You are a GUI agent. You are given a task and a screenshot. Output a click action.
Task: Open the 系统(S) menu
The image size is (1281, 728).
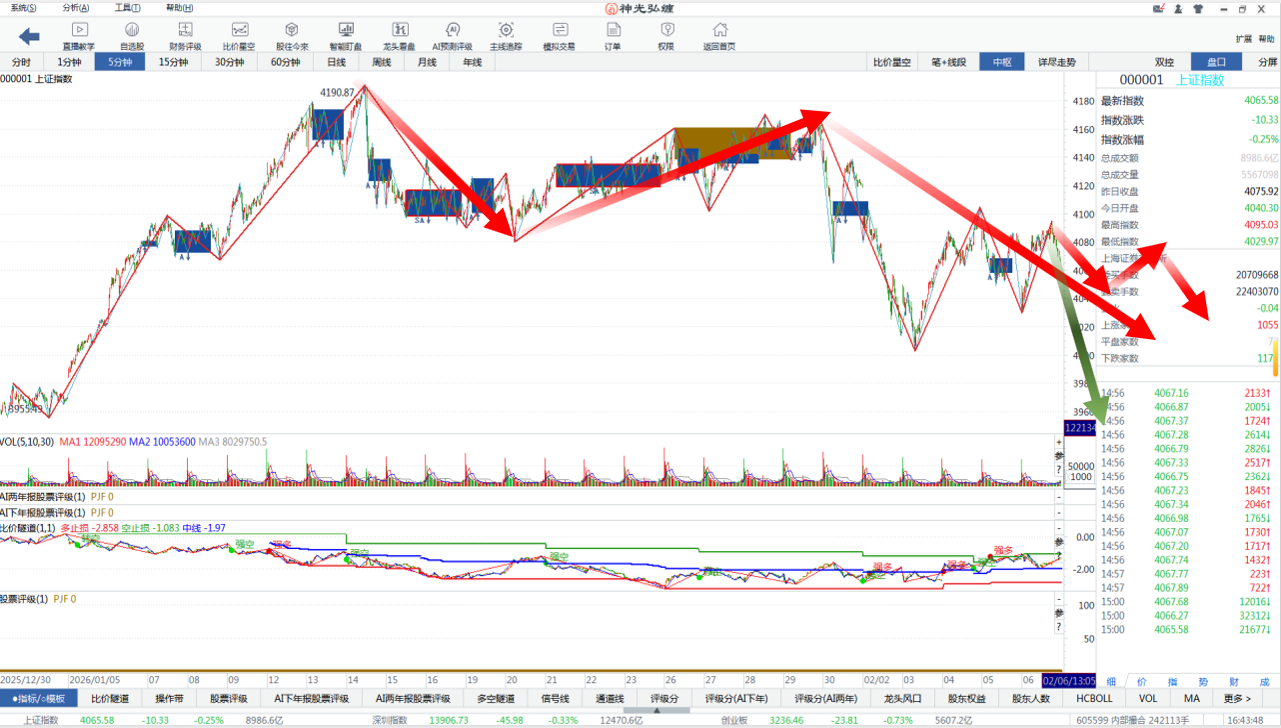point(23,8)
